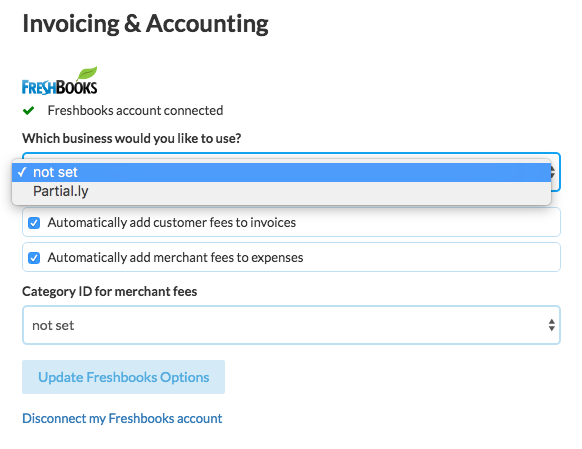Click the 'Category ID for merchant fees' label

pos(110,292)
